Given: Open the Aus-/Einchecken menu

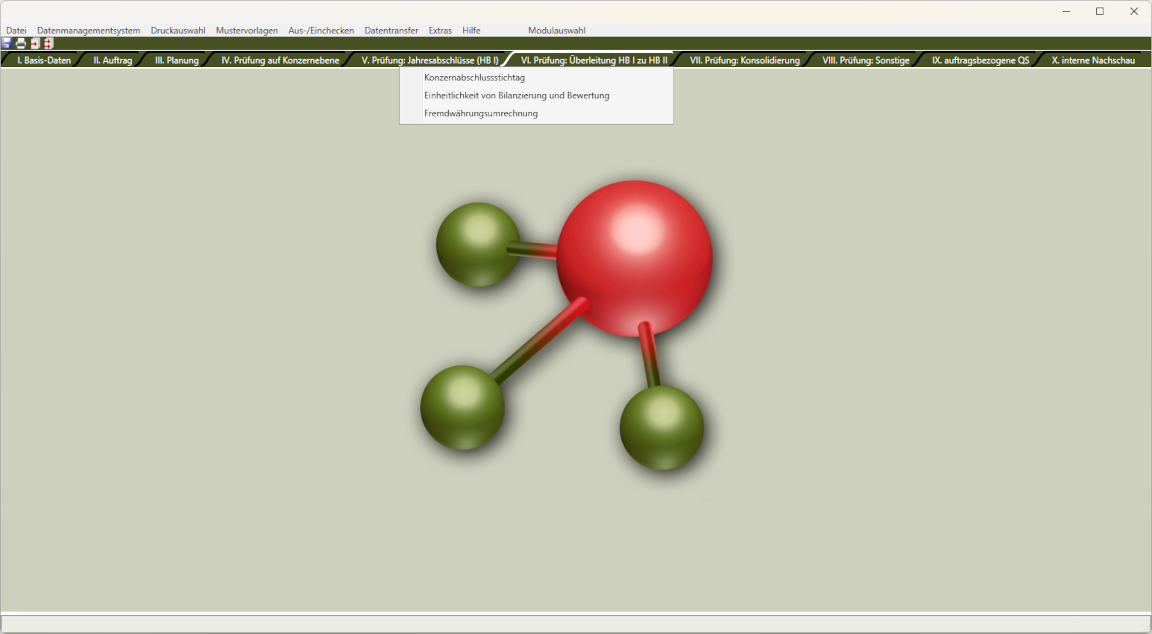Looking at the screenshot, I should [x=321, y=31].
